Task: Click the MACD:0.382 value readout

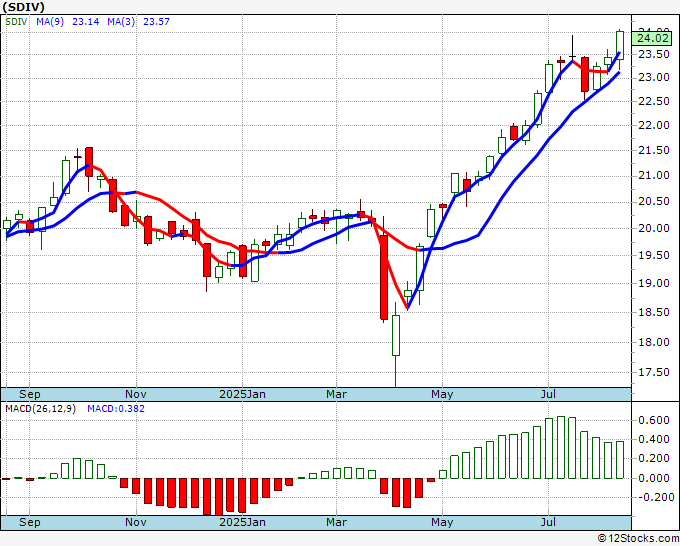Action: point(116,409)
